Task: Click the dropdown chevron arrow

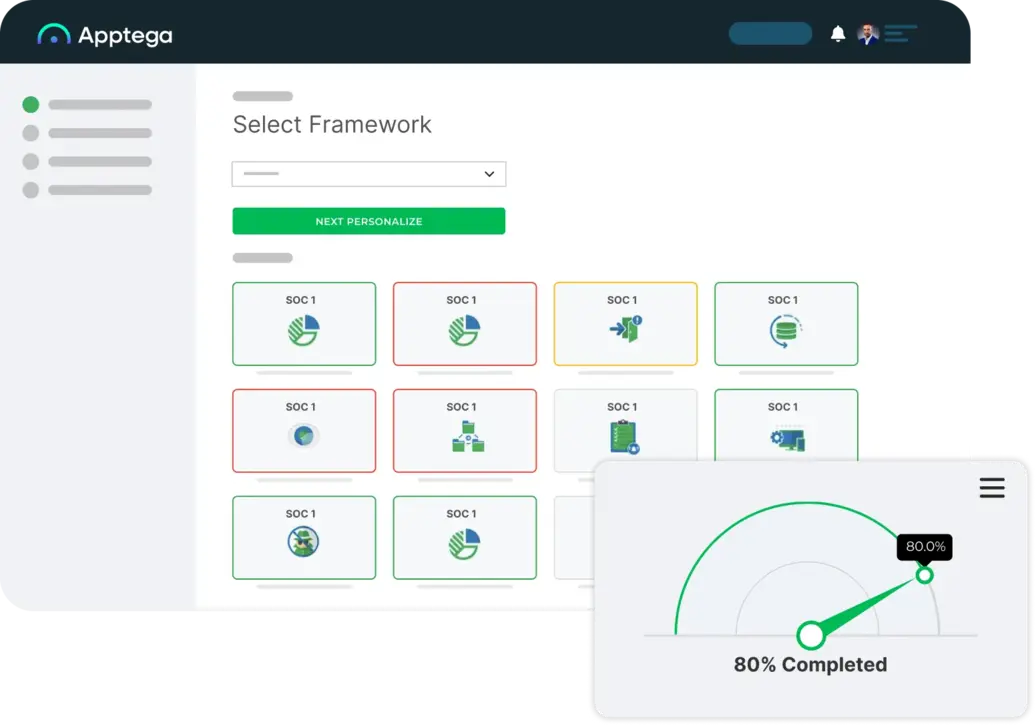Action: pos(489,174)
